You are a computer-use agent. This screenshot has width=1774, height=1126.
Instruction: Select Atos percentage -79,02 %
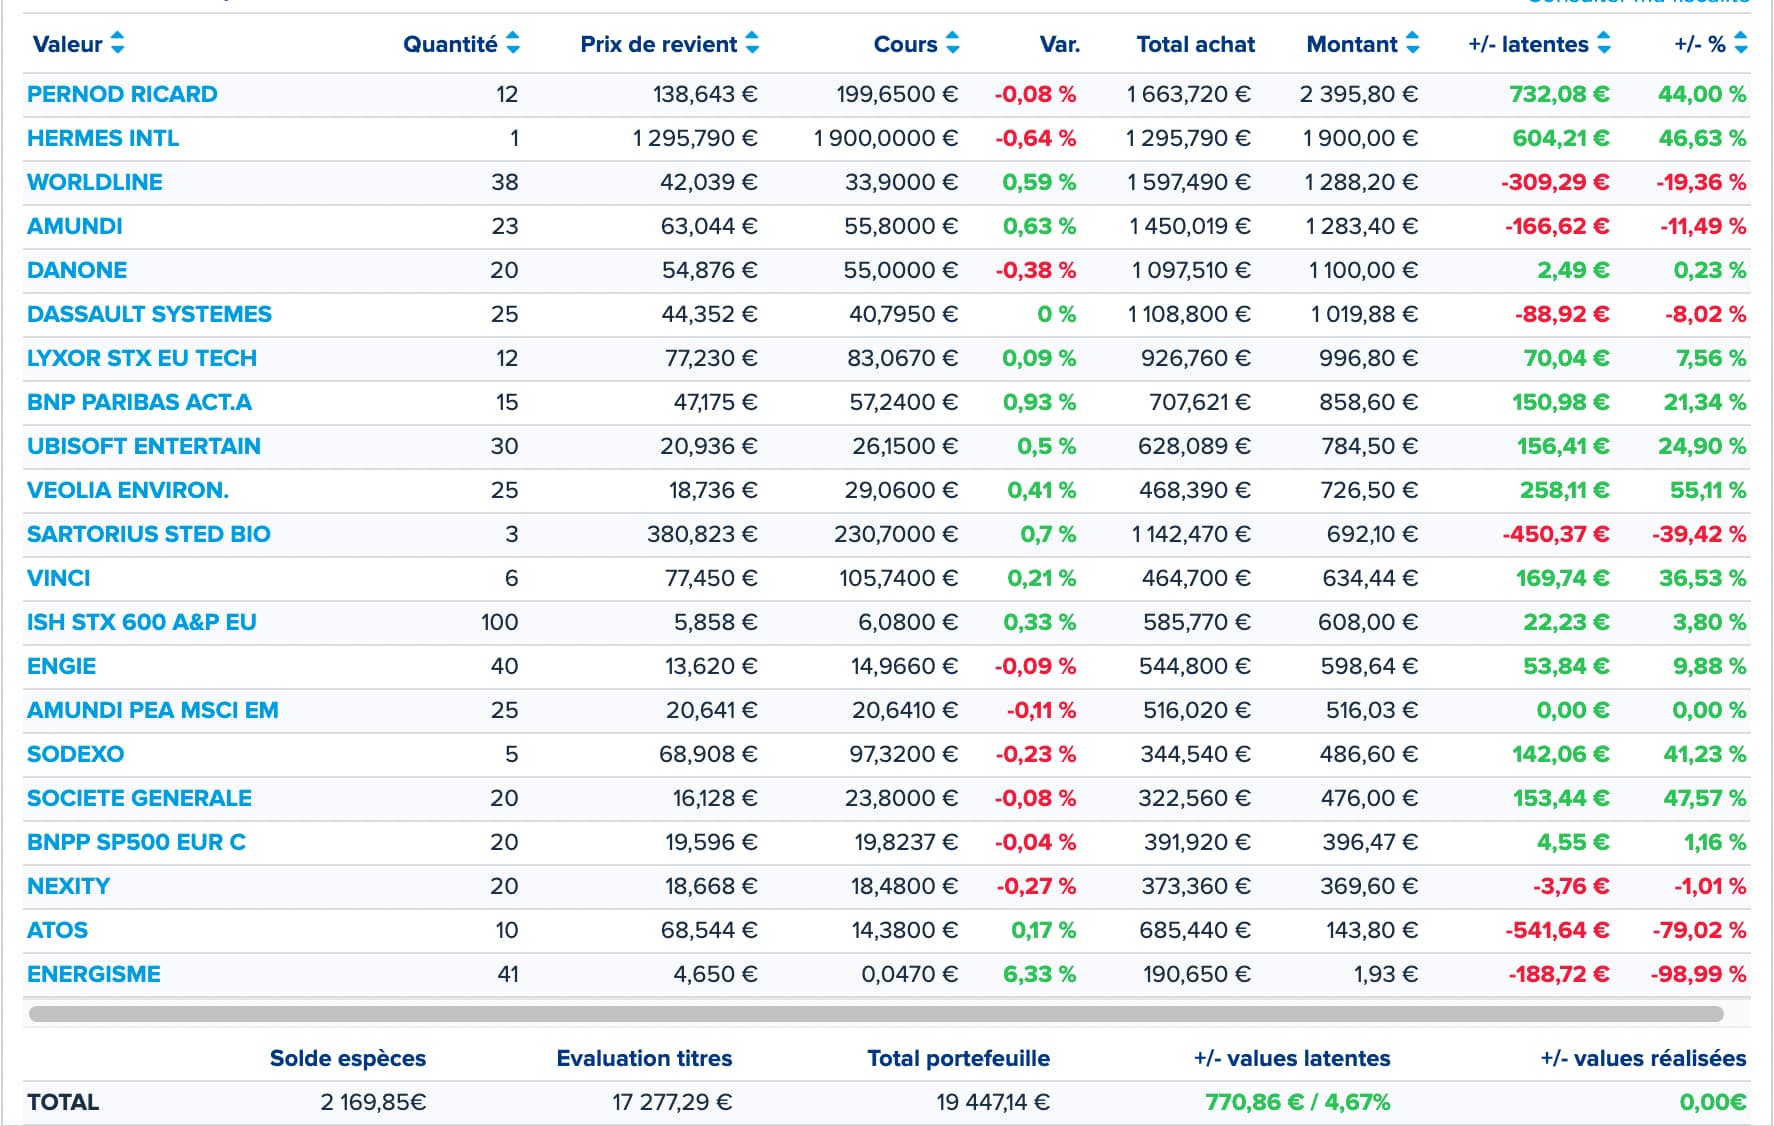click(x=1699, y=930)
